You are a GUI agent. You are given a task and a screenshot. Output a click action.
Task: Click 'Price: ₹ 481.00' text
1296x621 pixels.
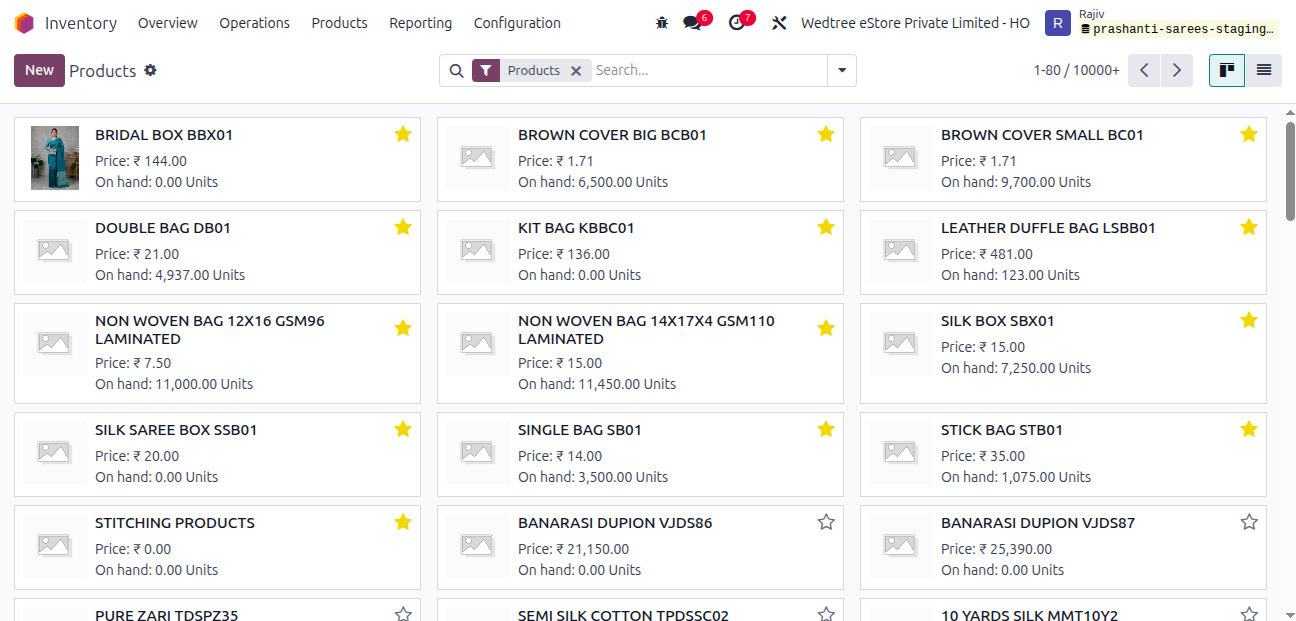987,254
